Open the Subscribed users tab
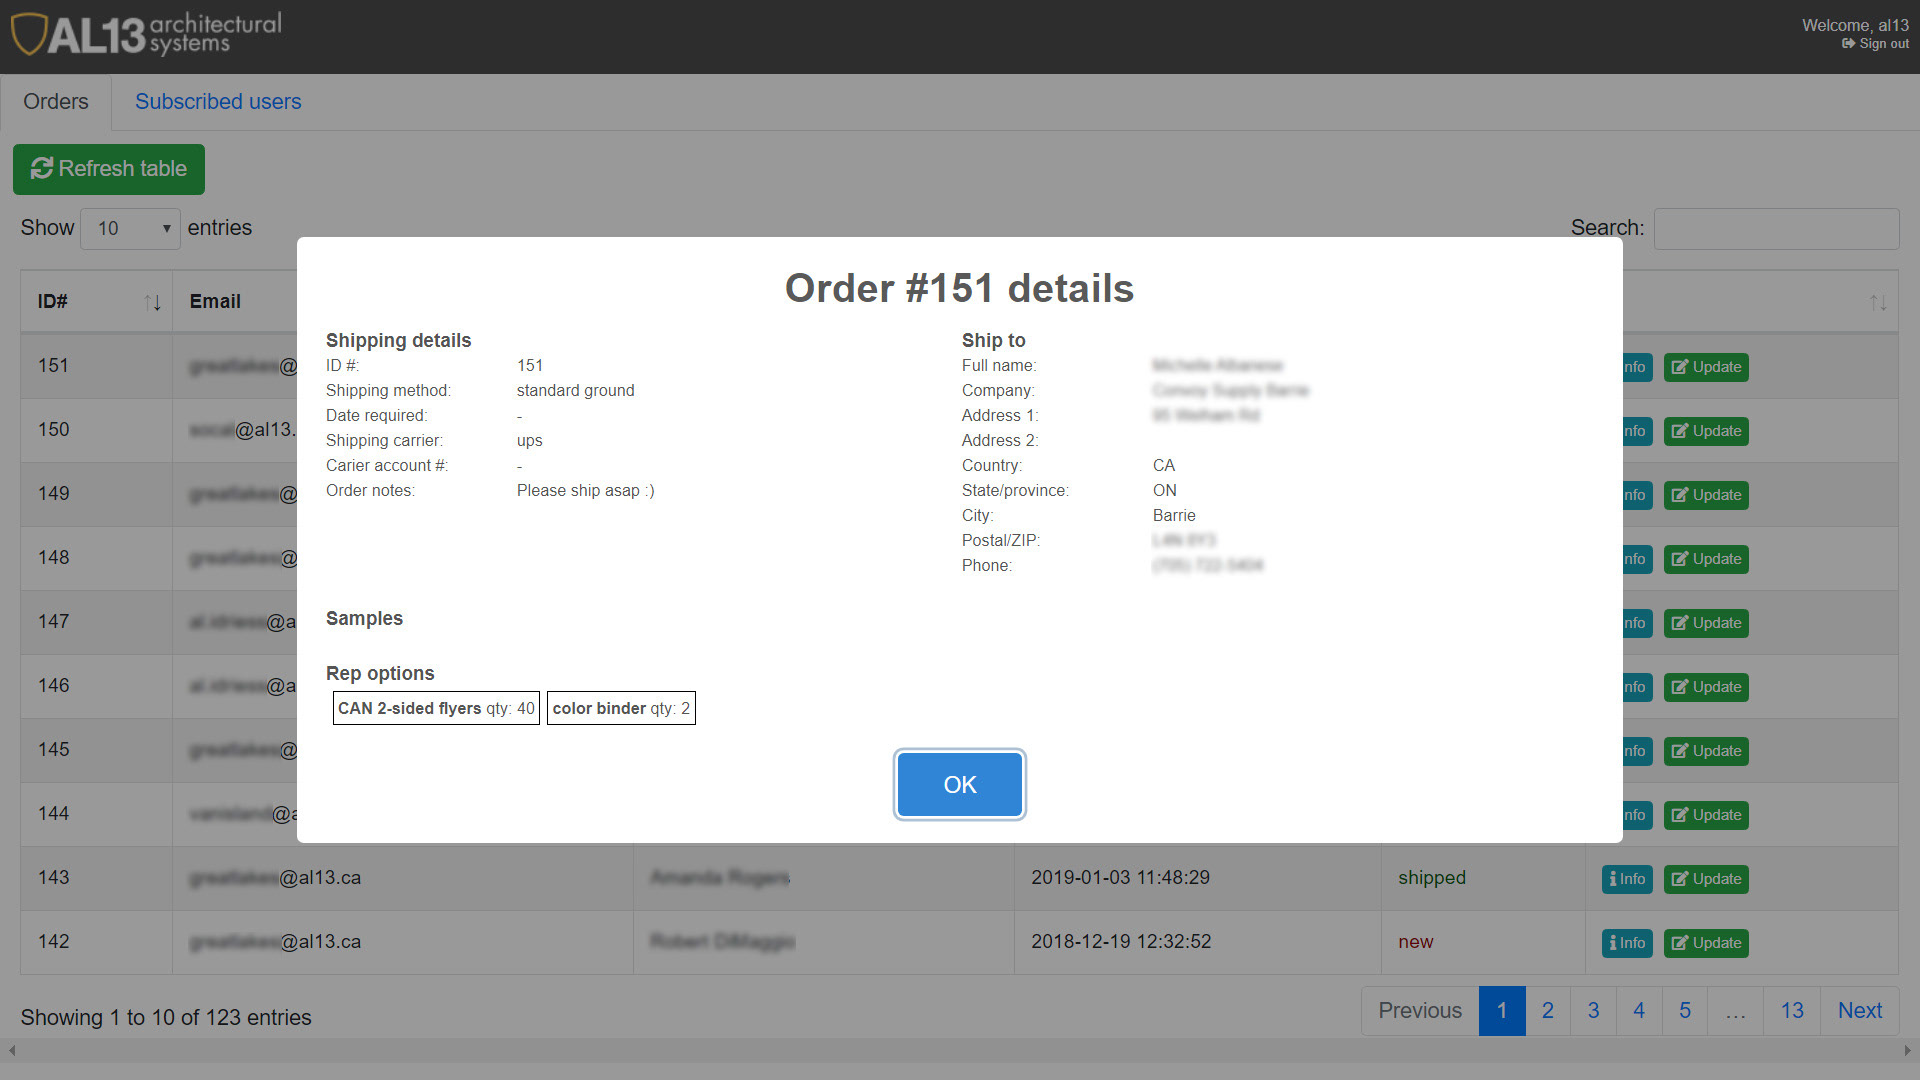The image size is (1920, 1080). pyautogui.click(x=218, y=102)
